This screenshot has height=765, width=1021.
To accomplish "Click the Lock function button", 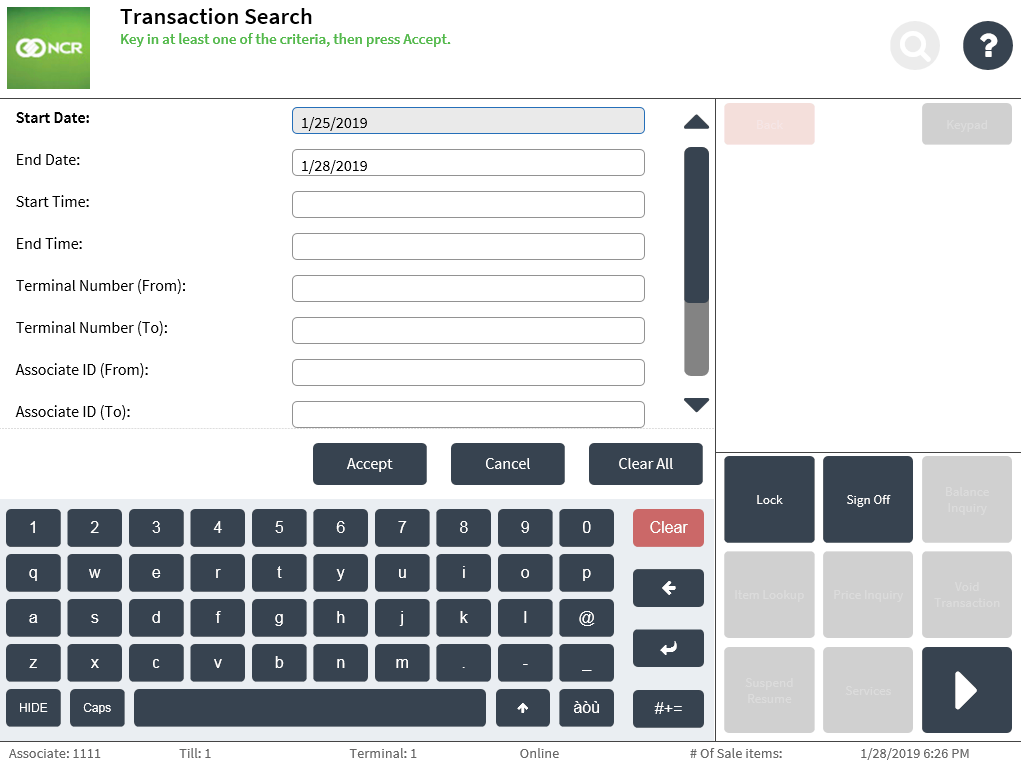I will (x=769, y=500).
